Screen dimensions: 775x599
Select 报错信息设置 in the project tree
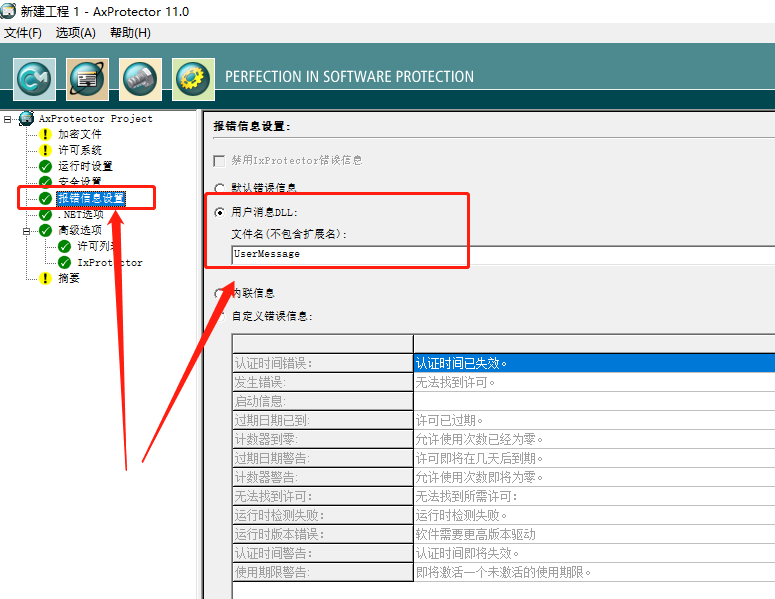click(91, 199)
